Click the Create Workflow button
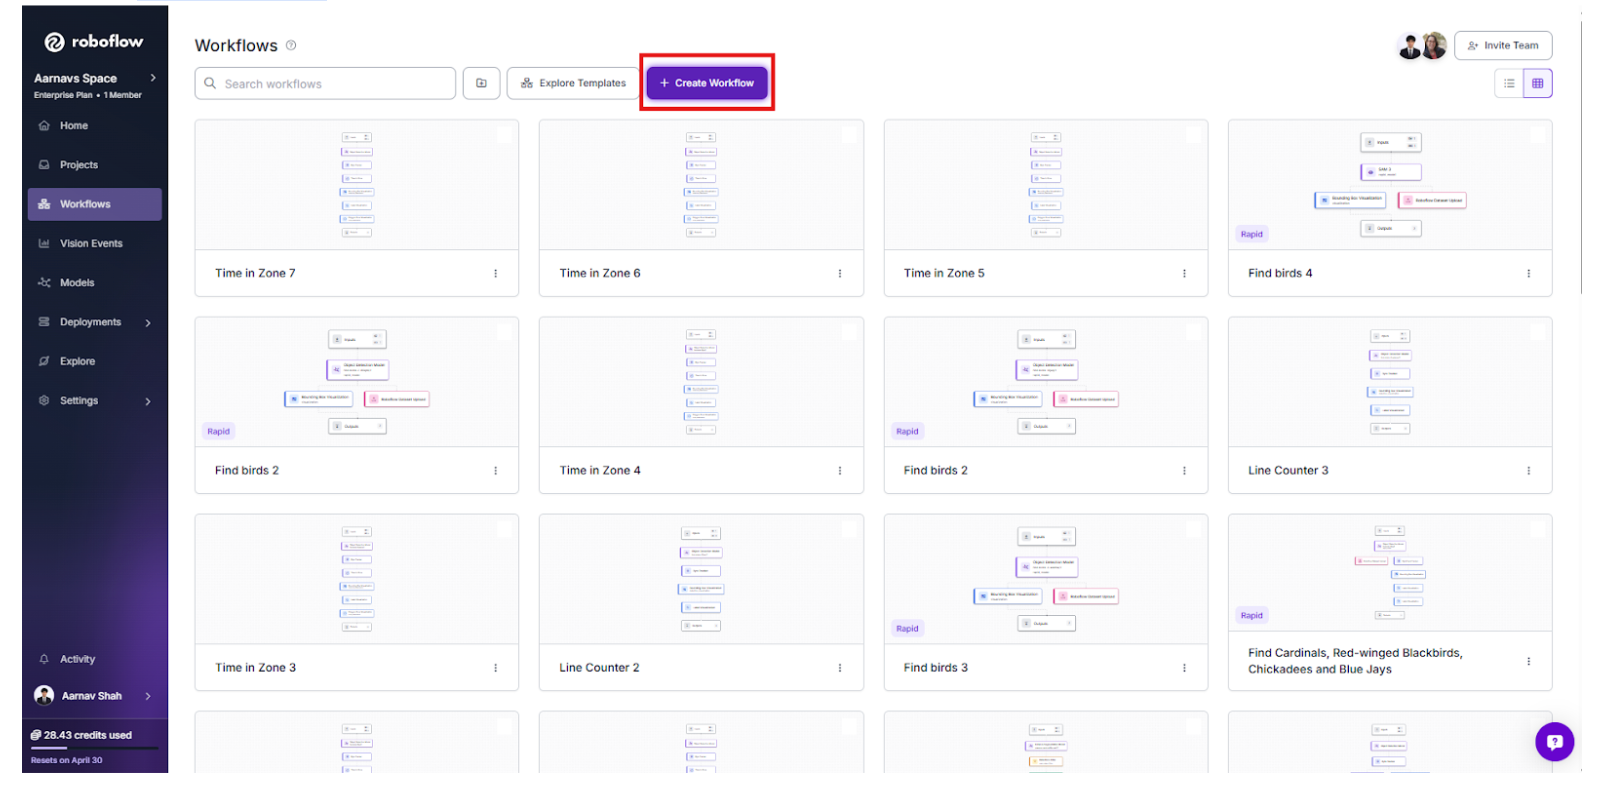The image size is (1606, 806). (707, 83)
